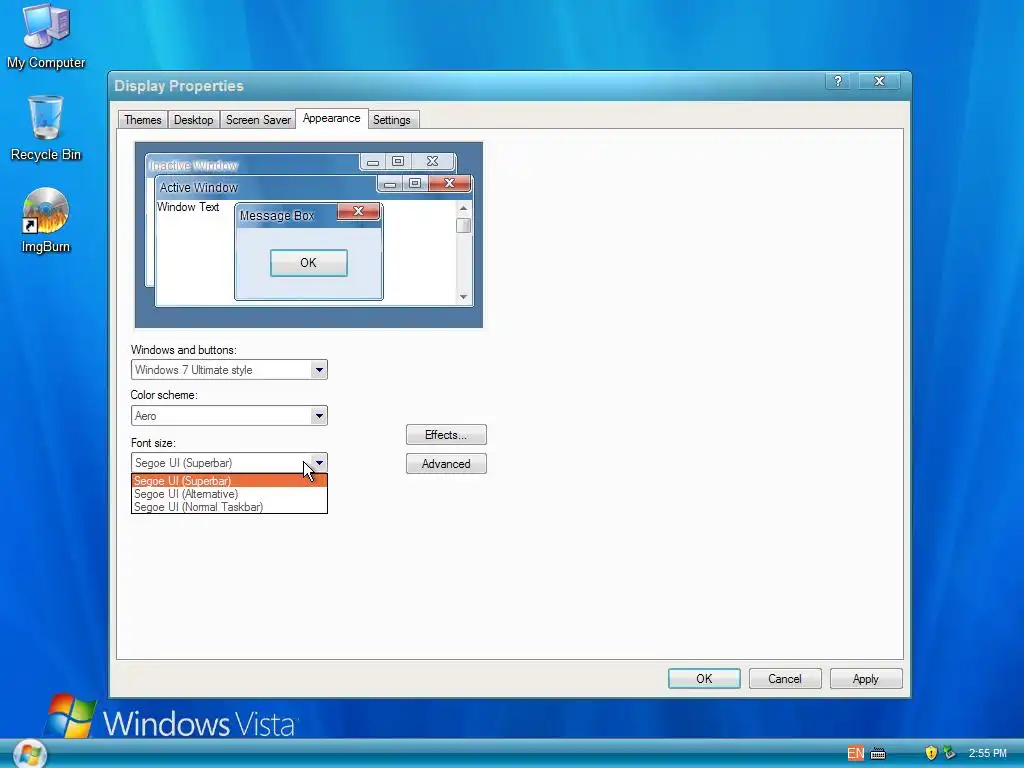Click the keyboard icon in system tray
This screenshot has width=1024, height=768.
pos(878,754)
